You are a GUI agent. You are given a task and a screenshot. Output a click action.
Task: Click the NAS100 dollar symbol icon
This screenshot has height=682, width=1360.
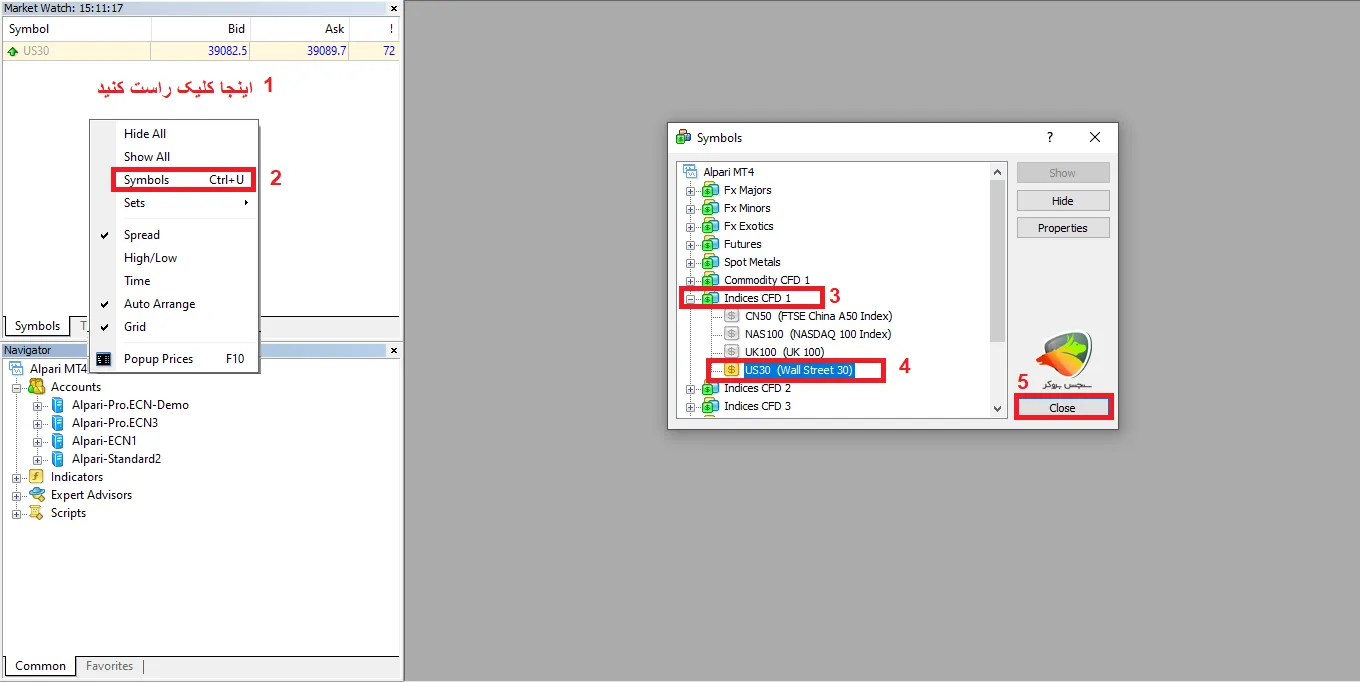pyautogui.click(x=731, y=334)
